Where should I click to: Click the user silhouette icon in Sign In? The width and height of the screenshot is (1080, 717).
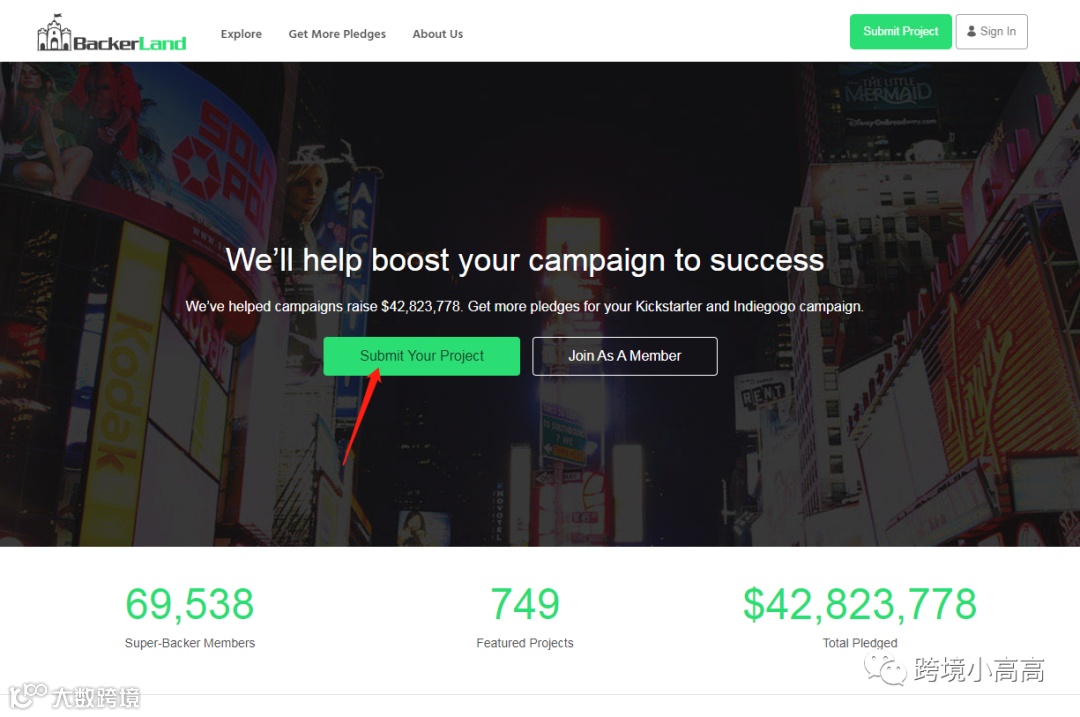coord(971,31)
